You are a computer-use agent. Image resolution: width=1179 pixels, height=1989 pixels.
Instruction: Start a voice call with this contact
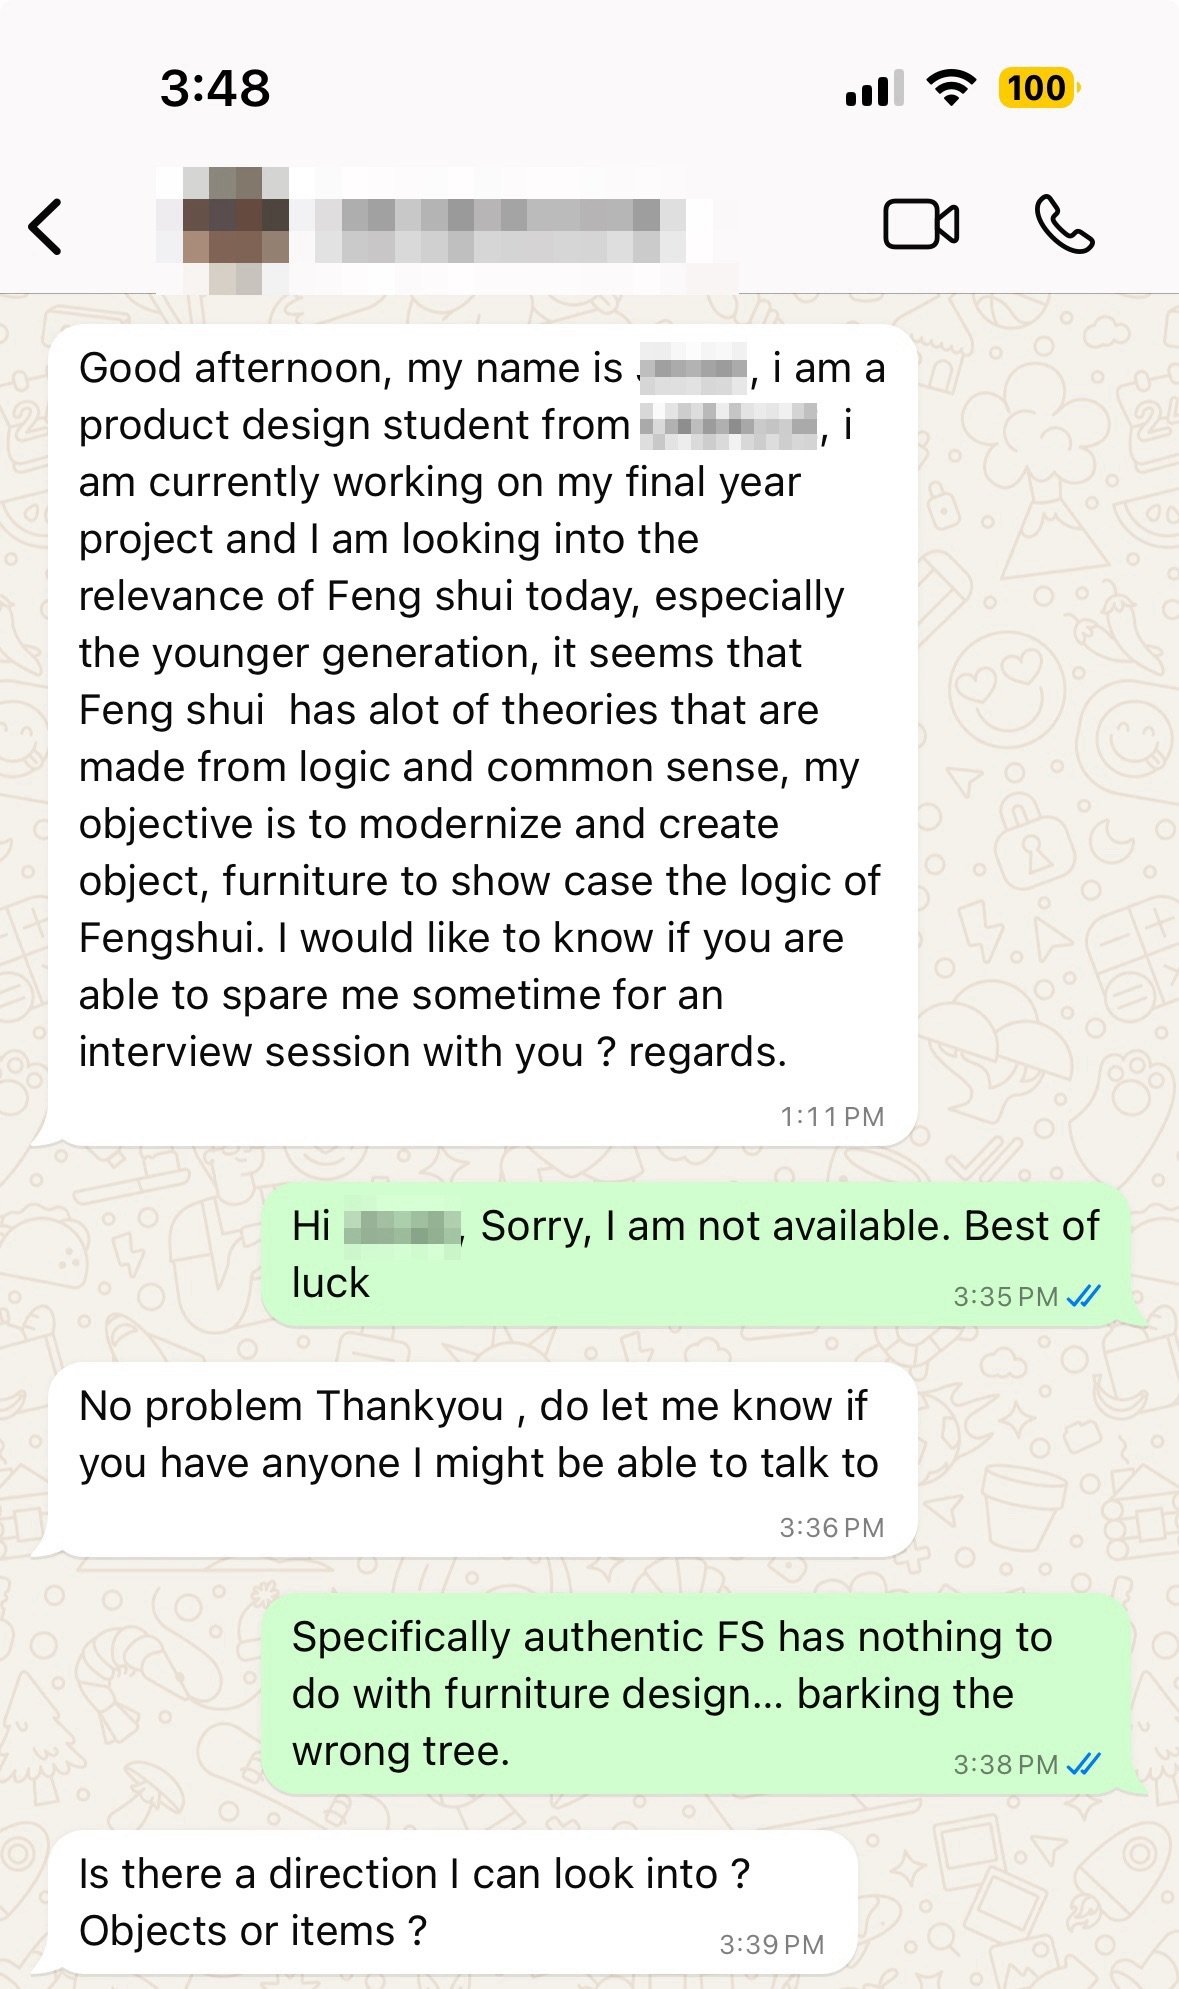pos(1064,224)
